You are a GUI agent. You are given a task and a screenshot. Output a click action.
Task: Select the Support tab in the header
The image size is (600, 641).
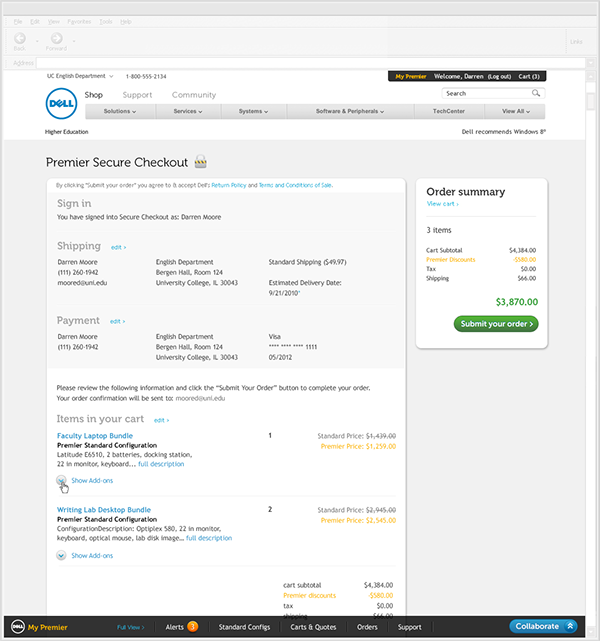[x=137, y=95]
